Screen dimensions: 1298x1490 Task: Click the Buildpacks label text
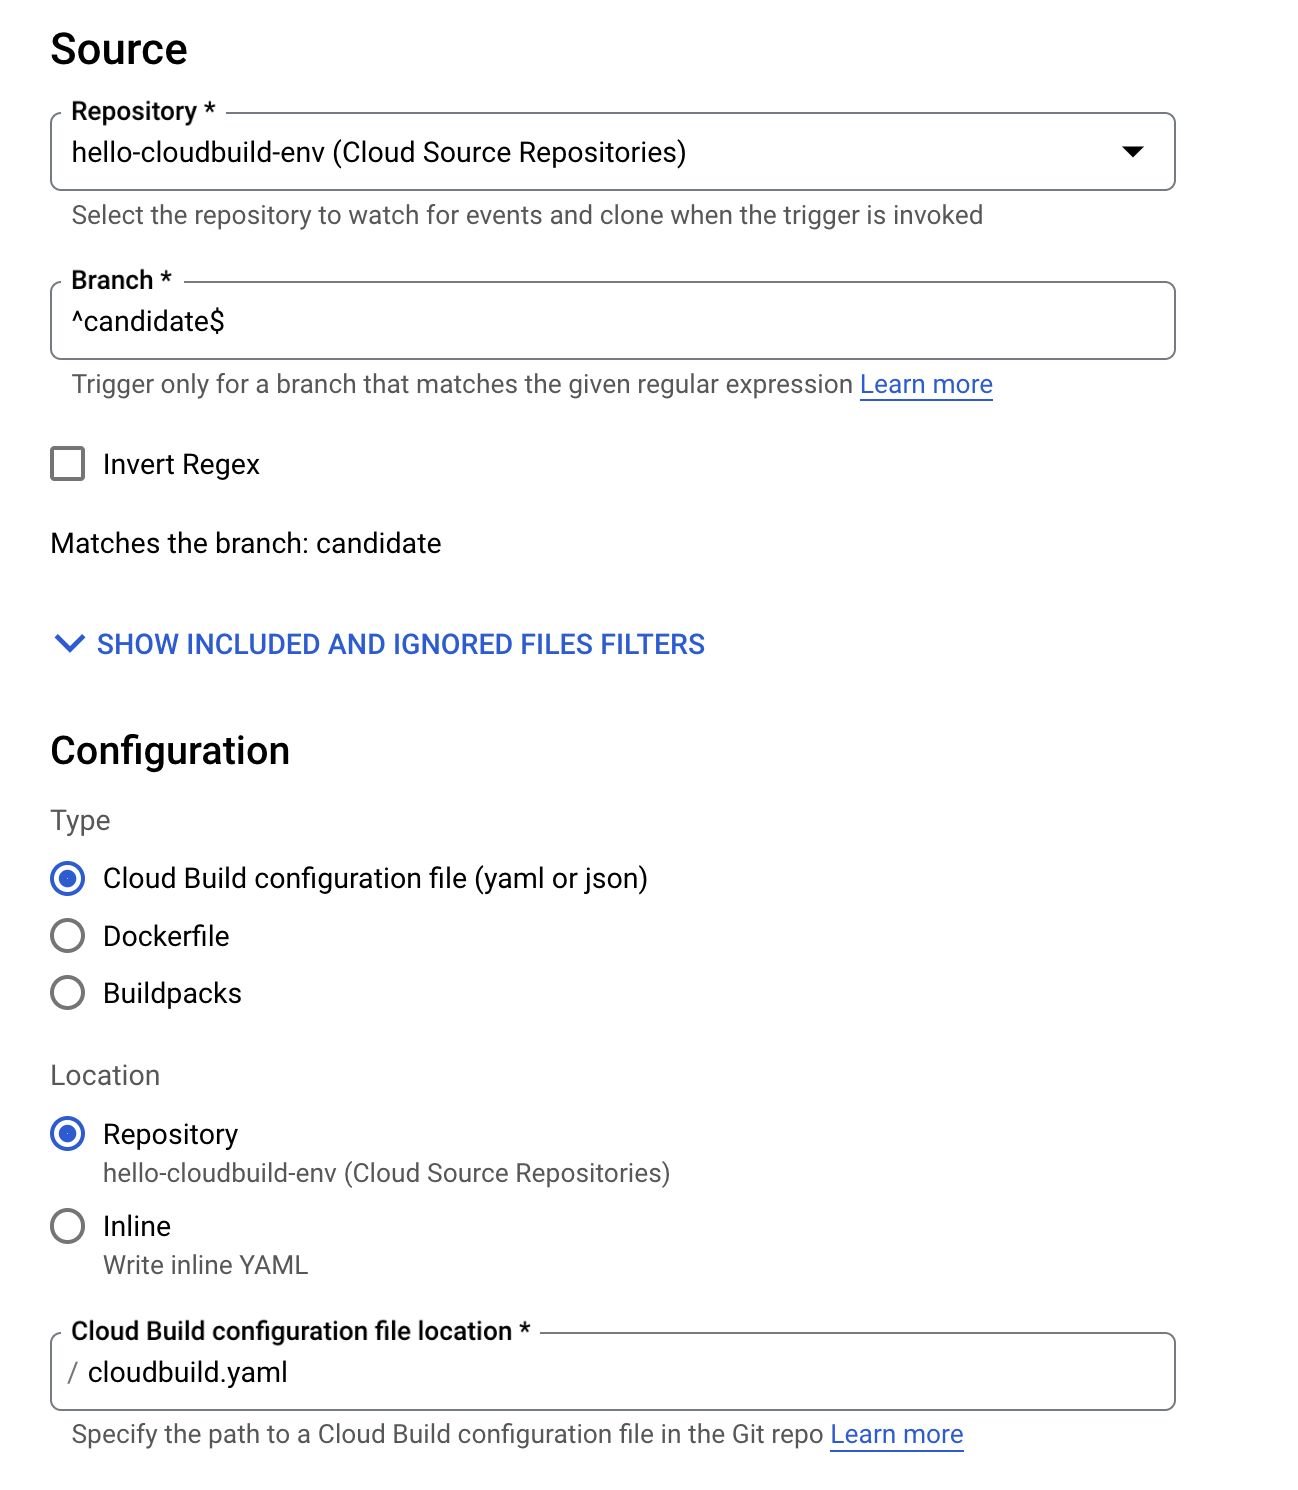[172, 993]
